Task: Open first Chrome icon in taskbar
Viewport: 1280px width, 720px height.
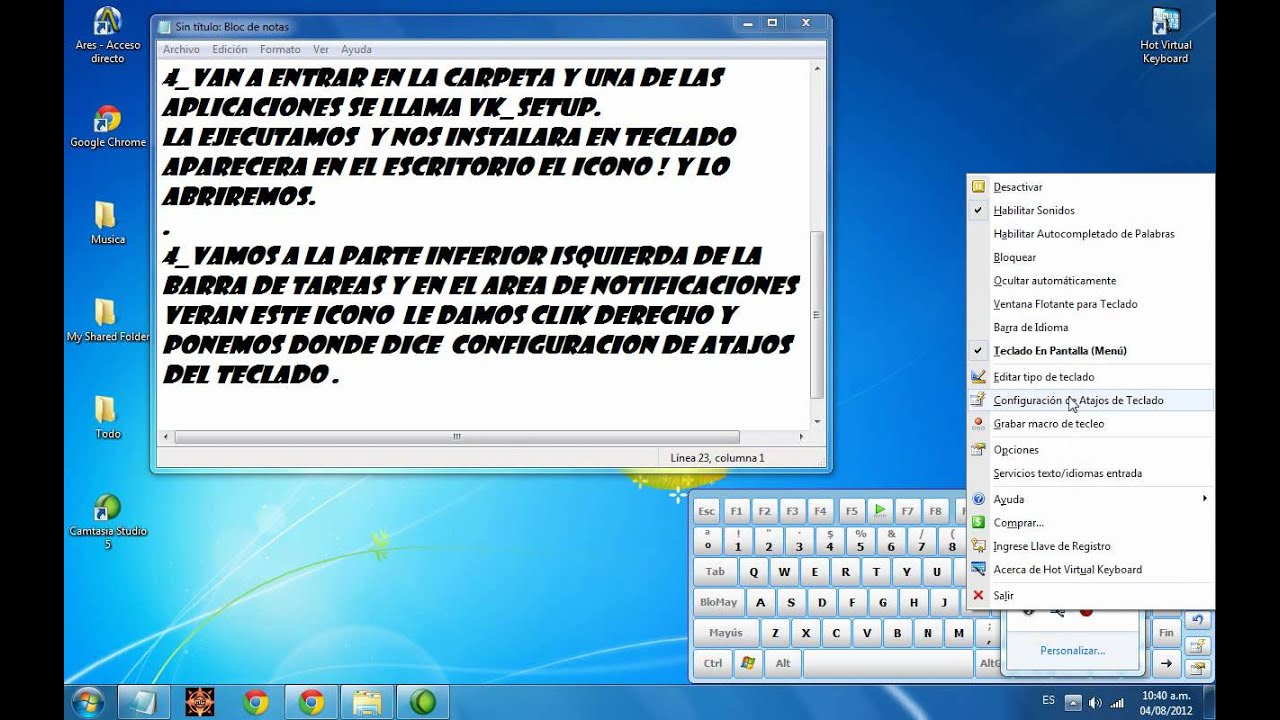Action: [x=255, y=702]
